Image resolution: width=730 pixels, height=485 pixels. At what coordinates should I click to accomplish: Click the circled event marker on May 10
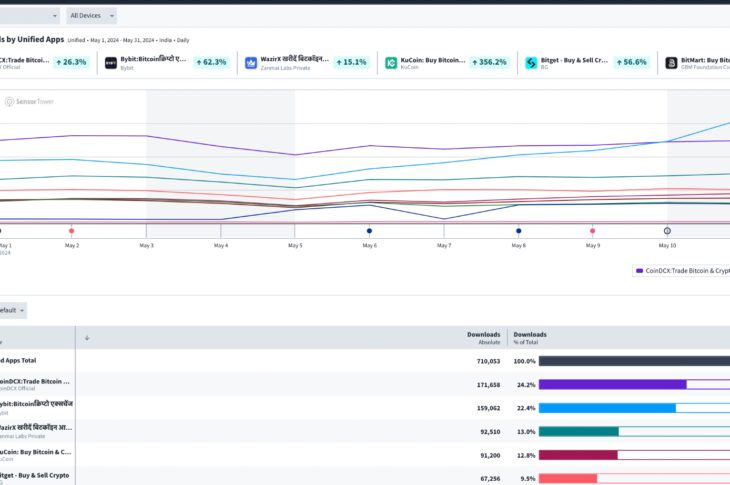click(x=667, y=230)
